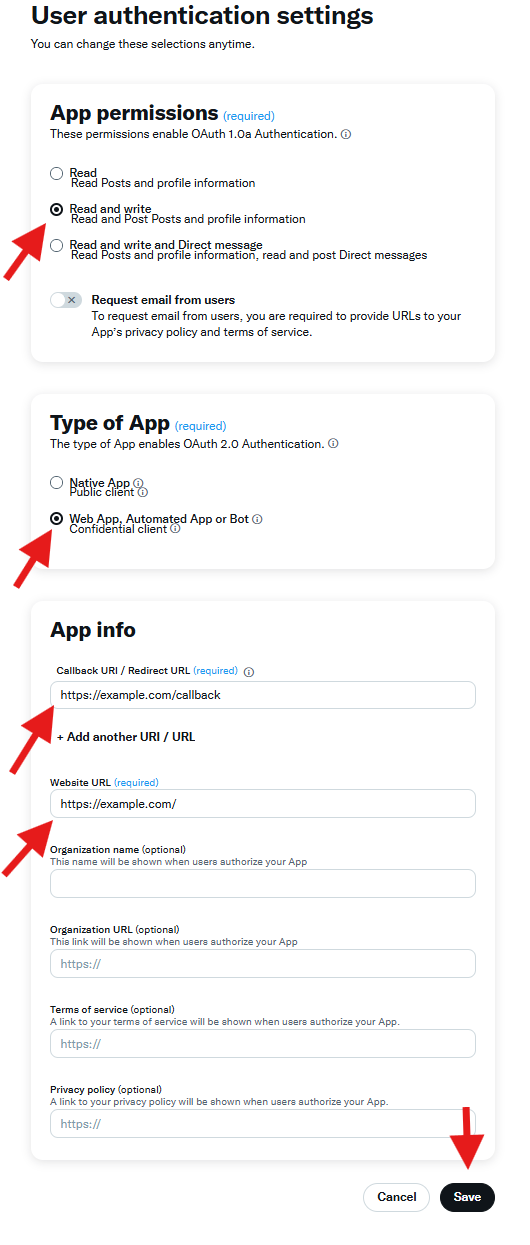Screen dimensions: 530x1245
Task: Click the Cancel button
Action: [x=397, y=1197]
